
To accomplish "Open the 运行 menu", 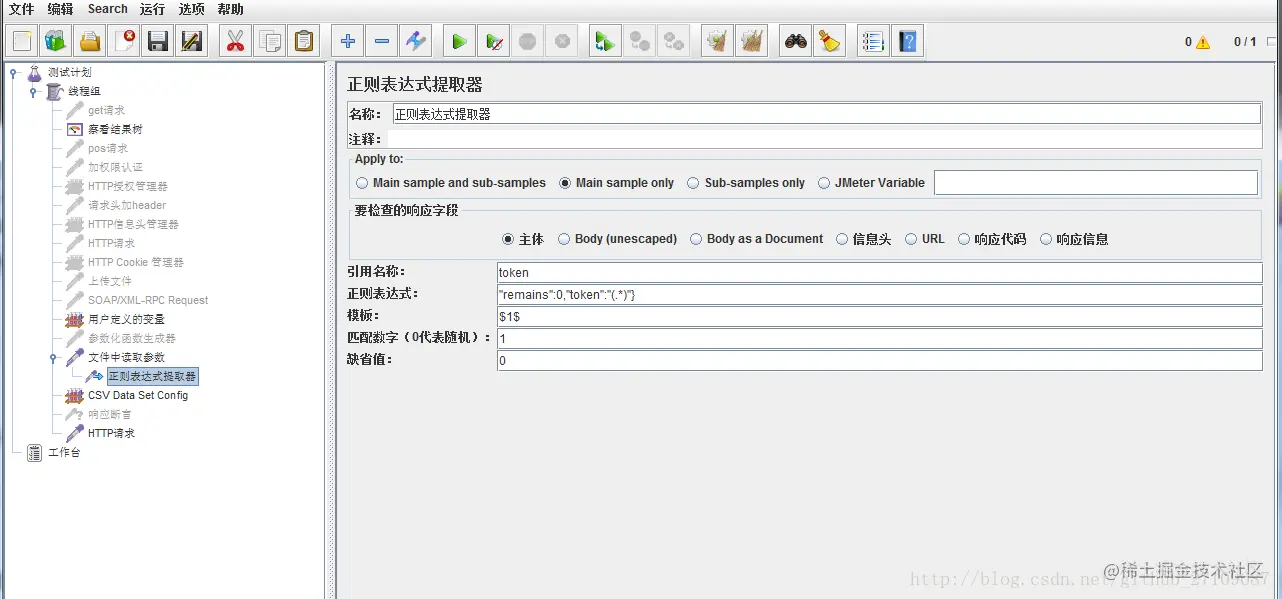I will [152, 9].
